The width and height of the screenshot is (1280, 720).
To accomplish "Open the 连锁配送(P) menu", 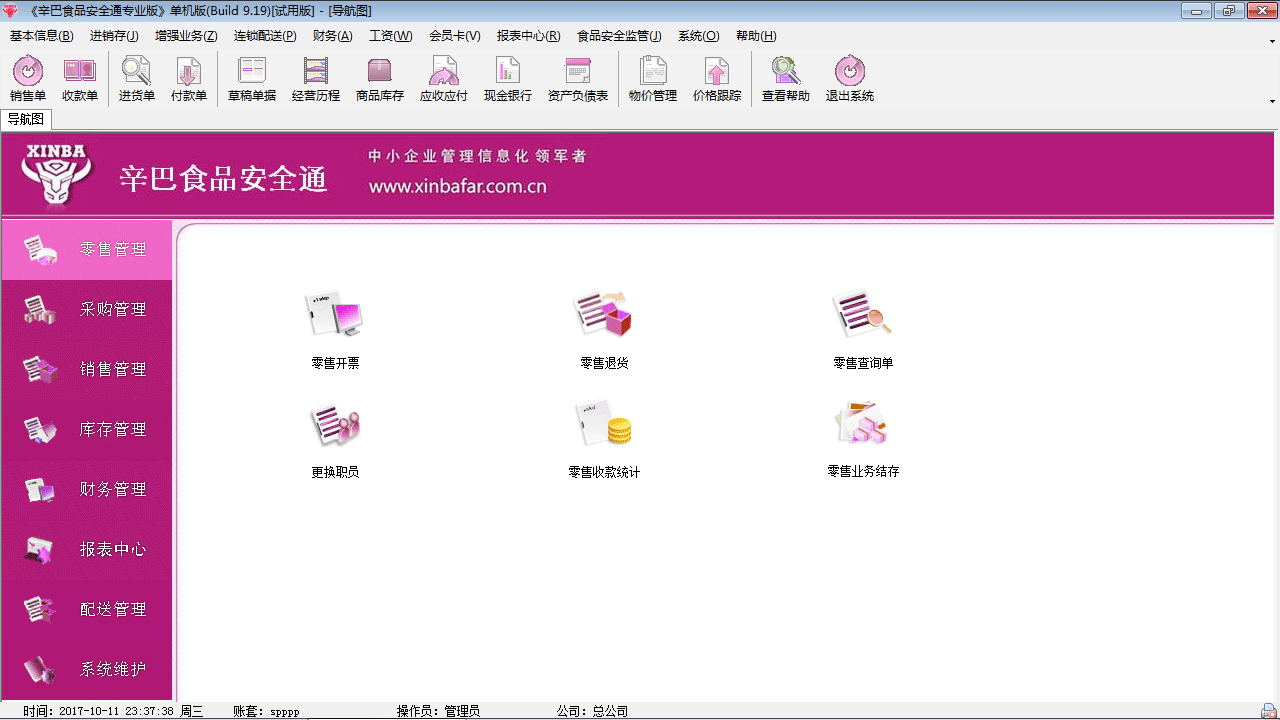I will pos(265,36).
